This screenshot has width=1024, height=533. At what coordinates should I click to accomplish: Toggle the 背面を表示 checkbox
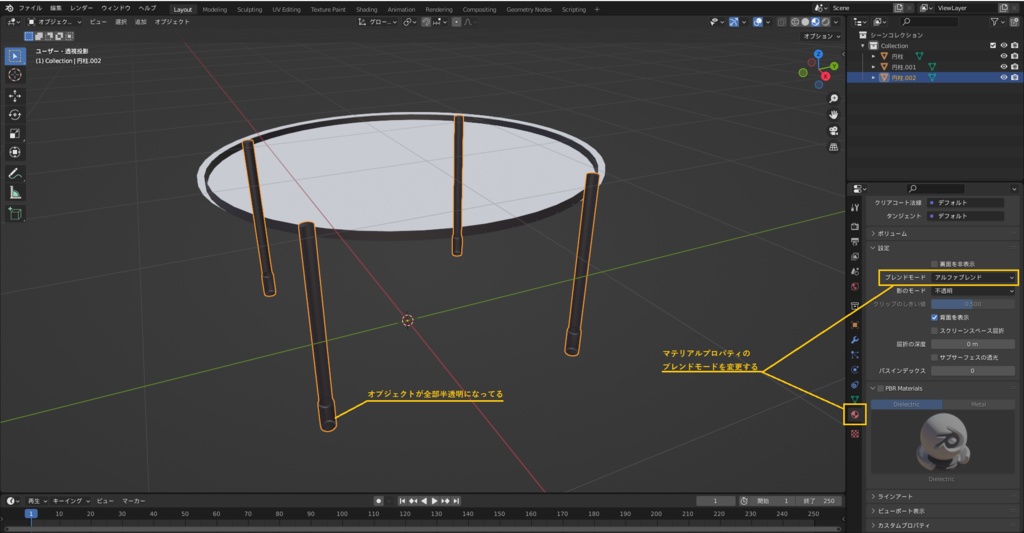[935, 317]
